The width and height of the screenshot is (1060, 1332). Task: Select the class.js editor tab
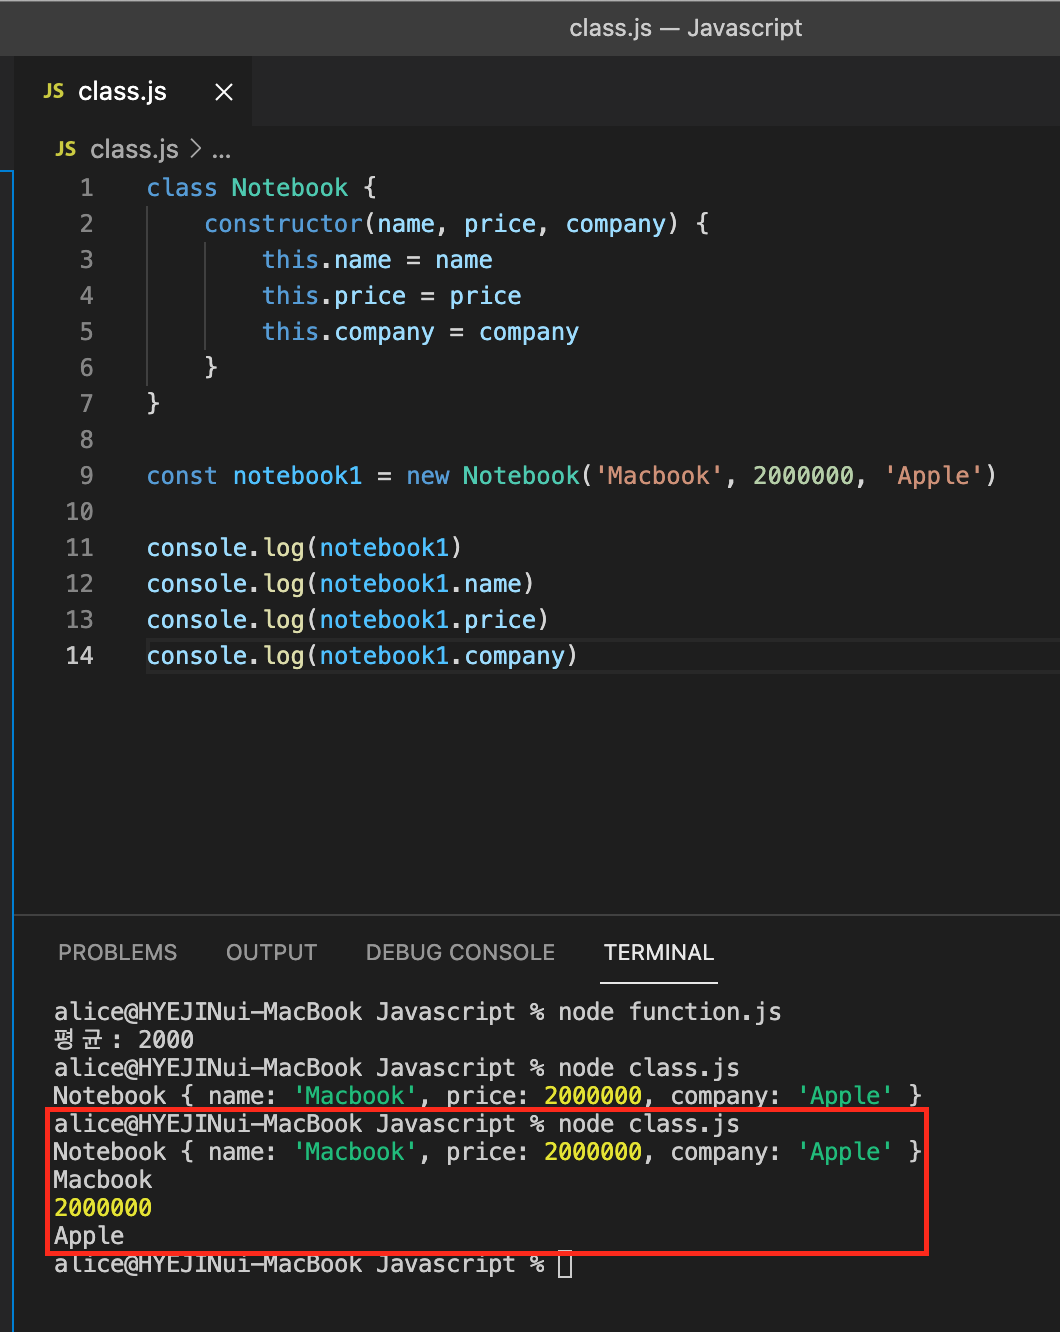[x=134, y=91]
